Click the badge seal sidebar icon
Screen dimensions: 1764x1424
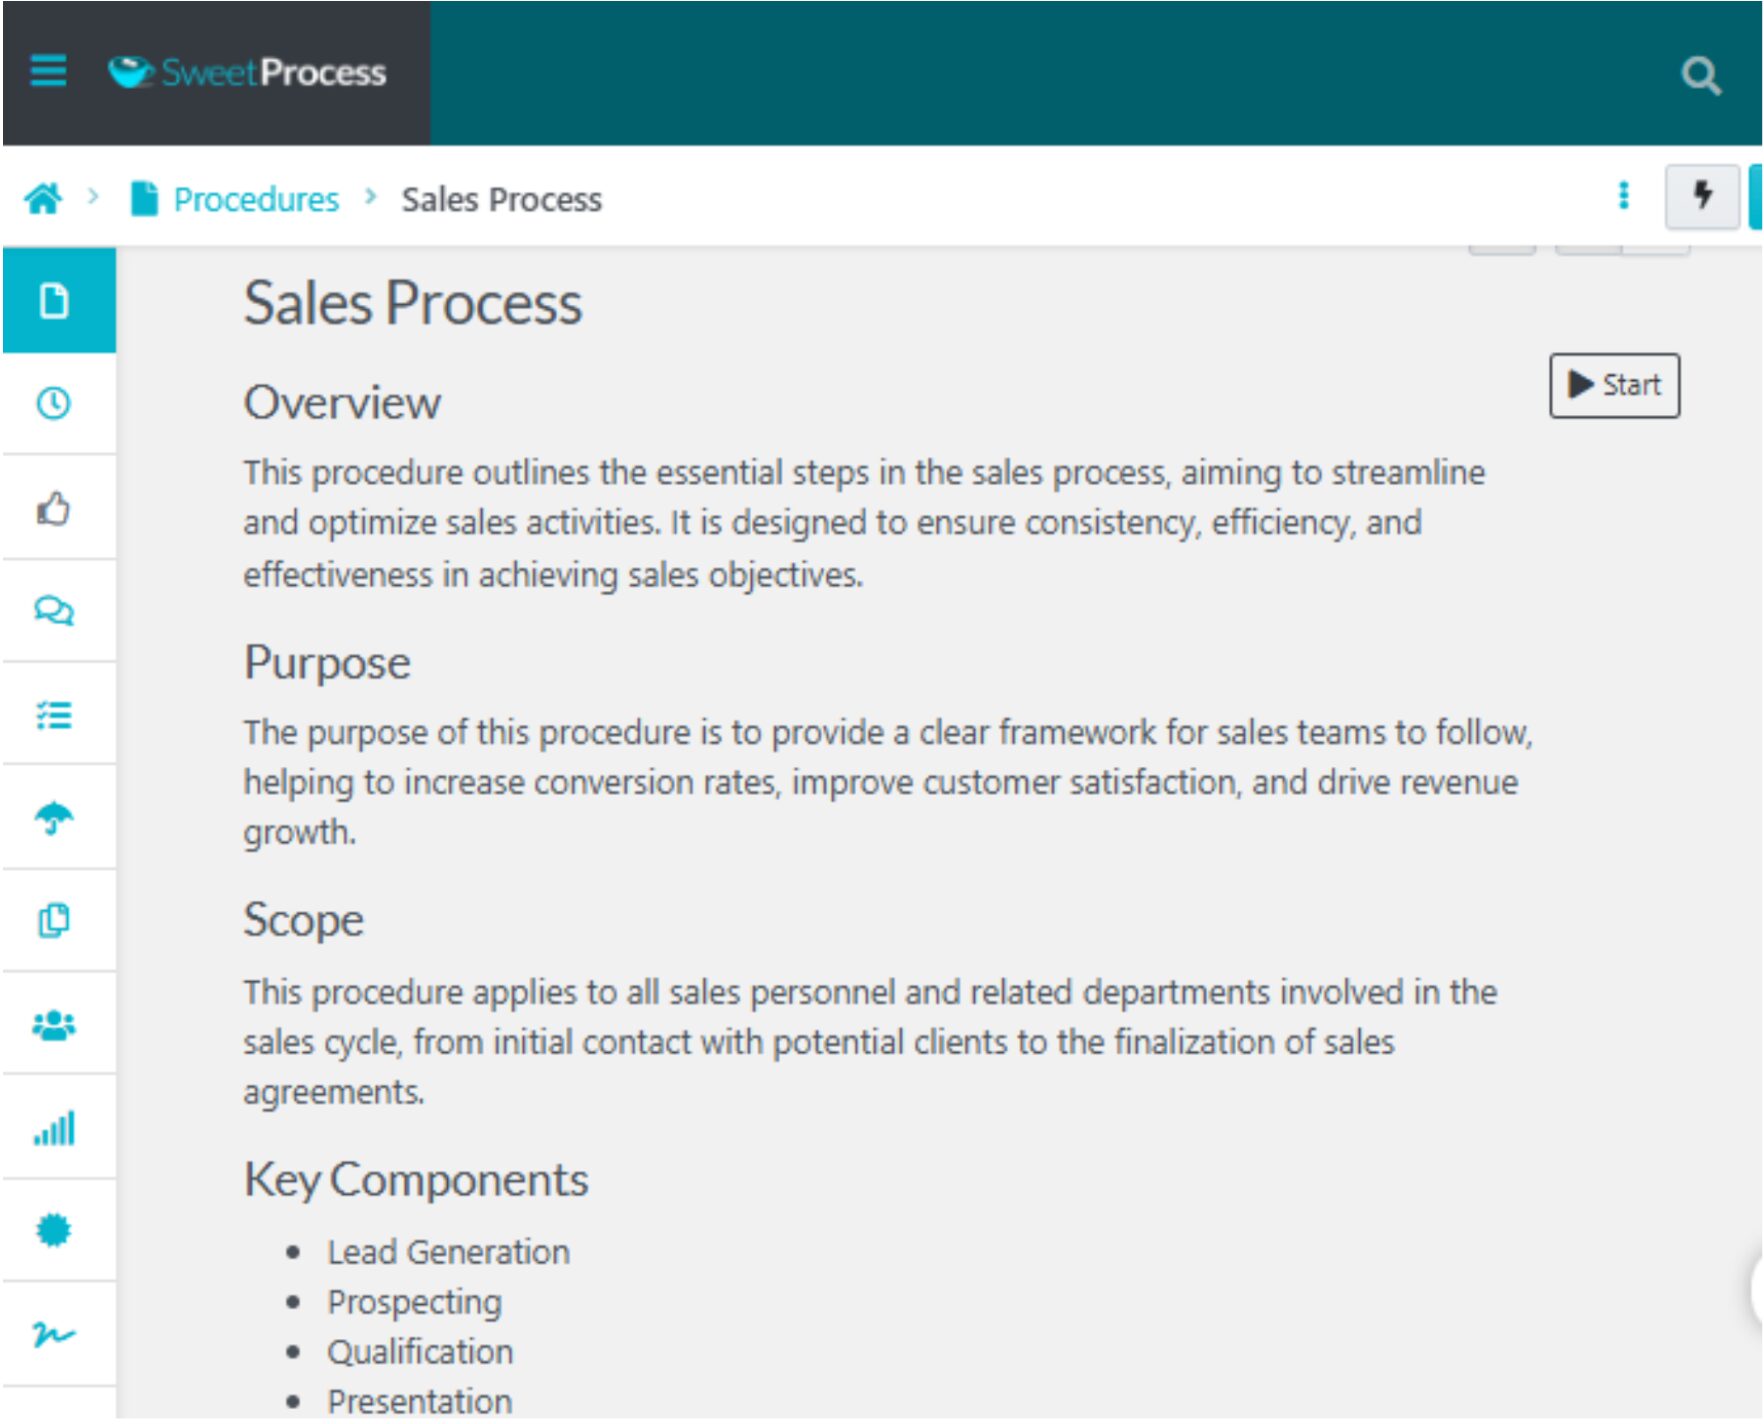pyautogui.click(x=54, y=1231)
